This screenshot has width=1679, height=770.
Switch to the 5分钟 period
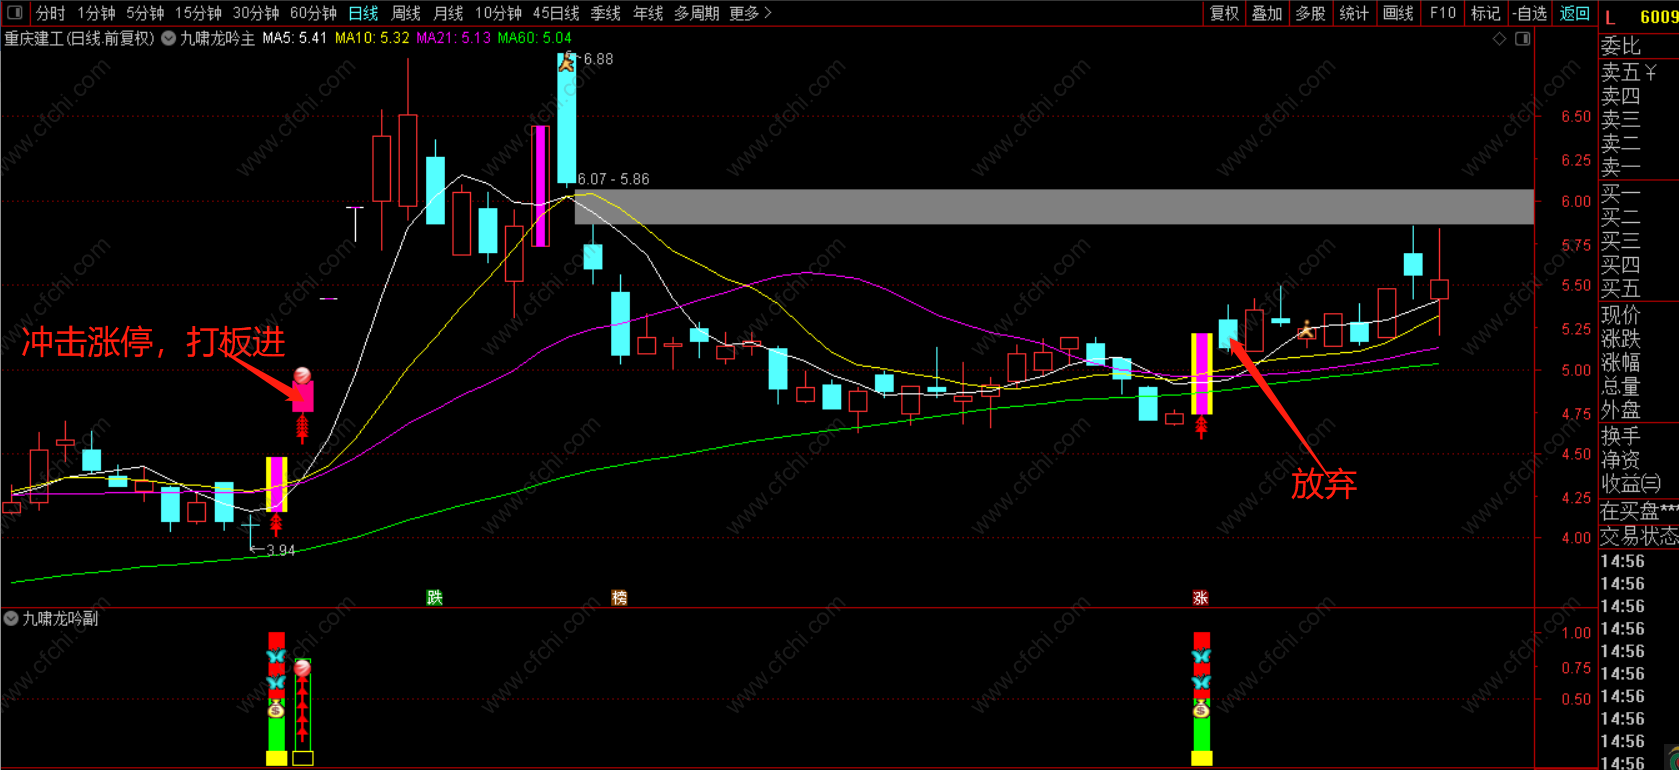(x=145, y=13)
